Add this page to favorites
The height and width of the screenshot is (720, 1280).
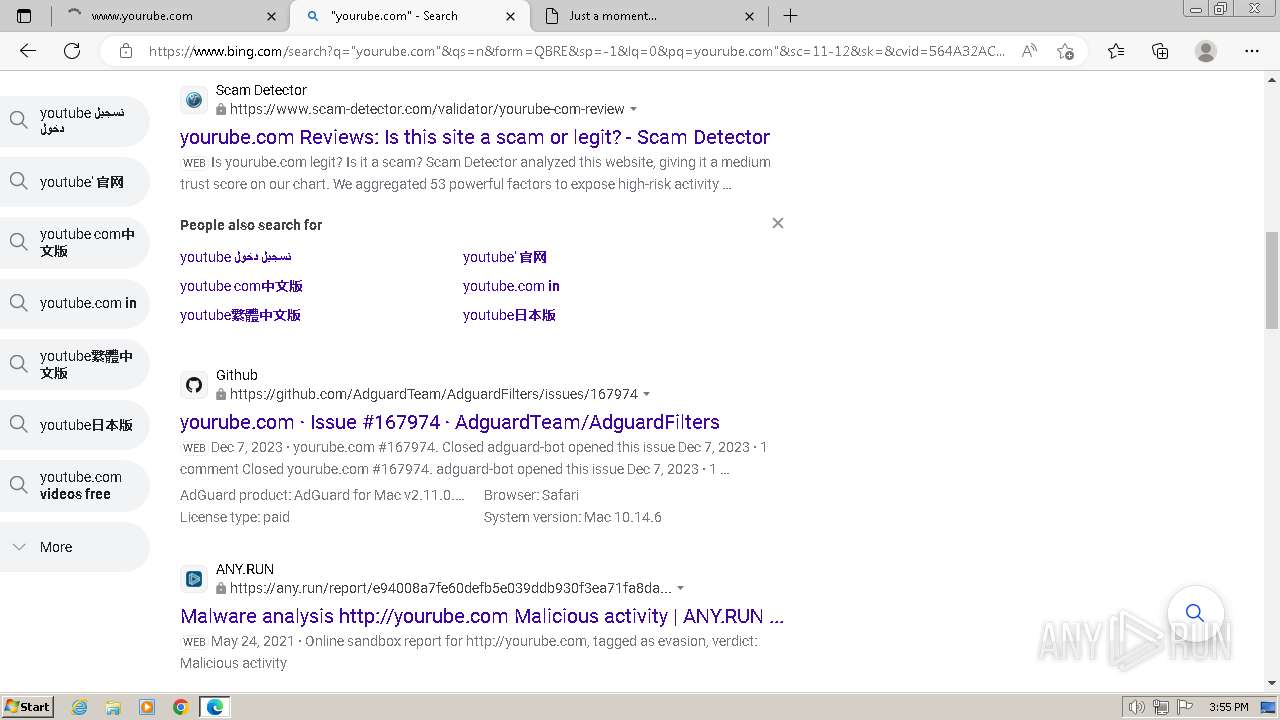click(1065, 51)
